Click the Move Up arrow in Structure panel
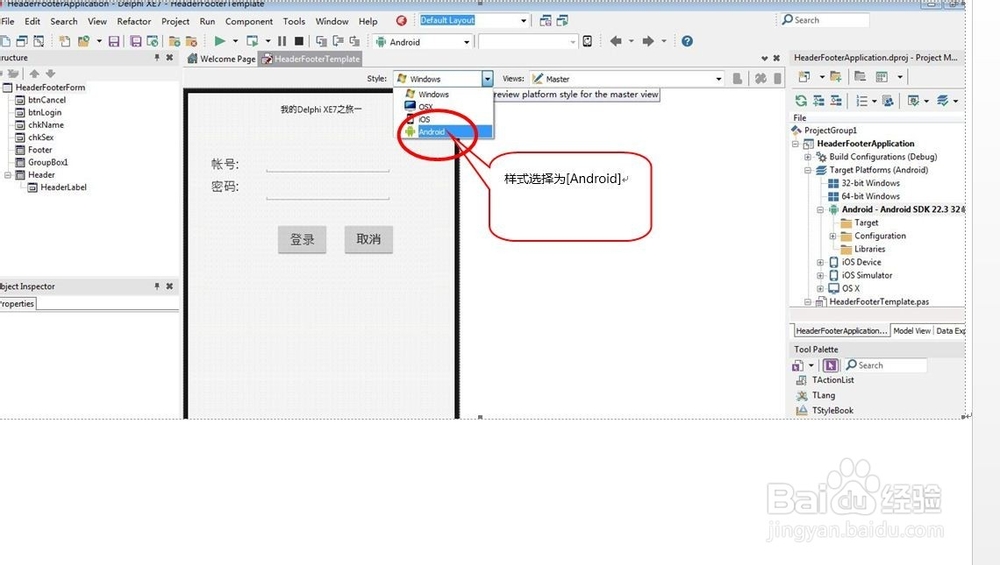Viewport: 1000px width, 565px height. click(x=34, y=73)
